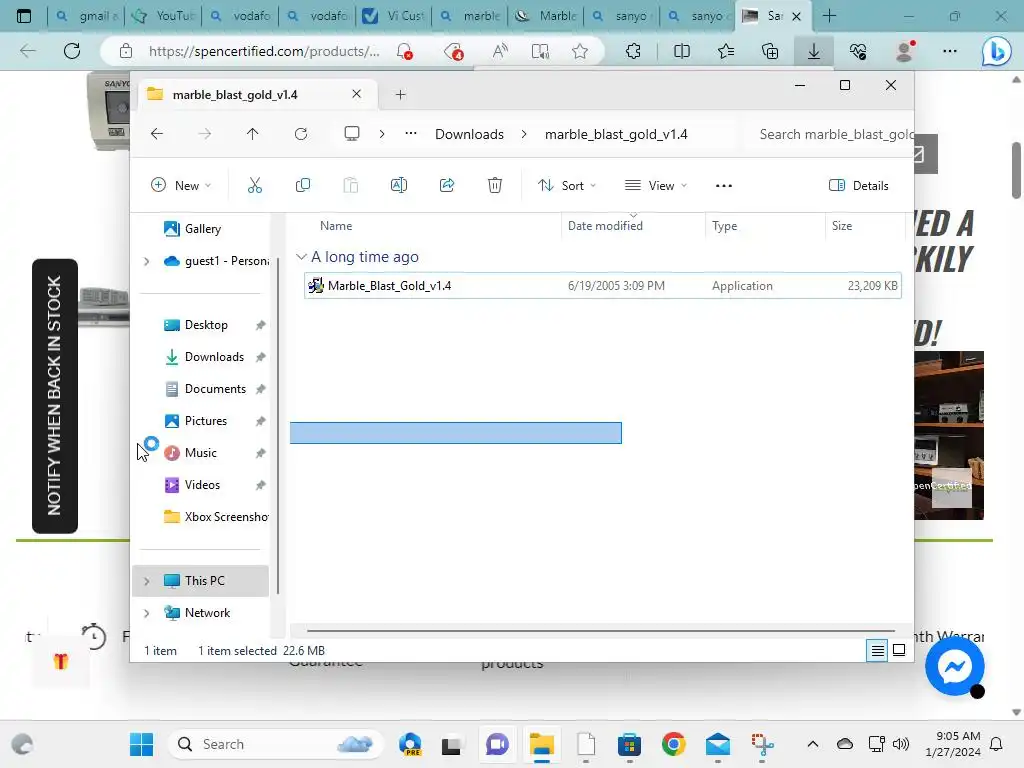Viewport: 1024px width, 768px height.
Task: Open a new Edge browser tab
Action: tap(829, 16)
